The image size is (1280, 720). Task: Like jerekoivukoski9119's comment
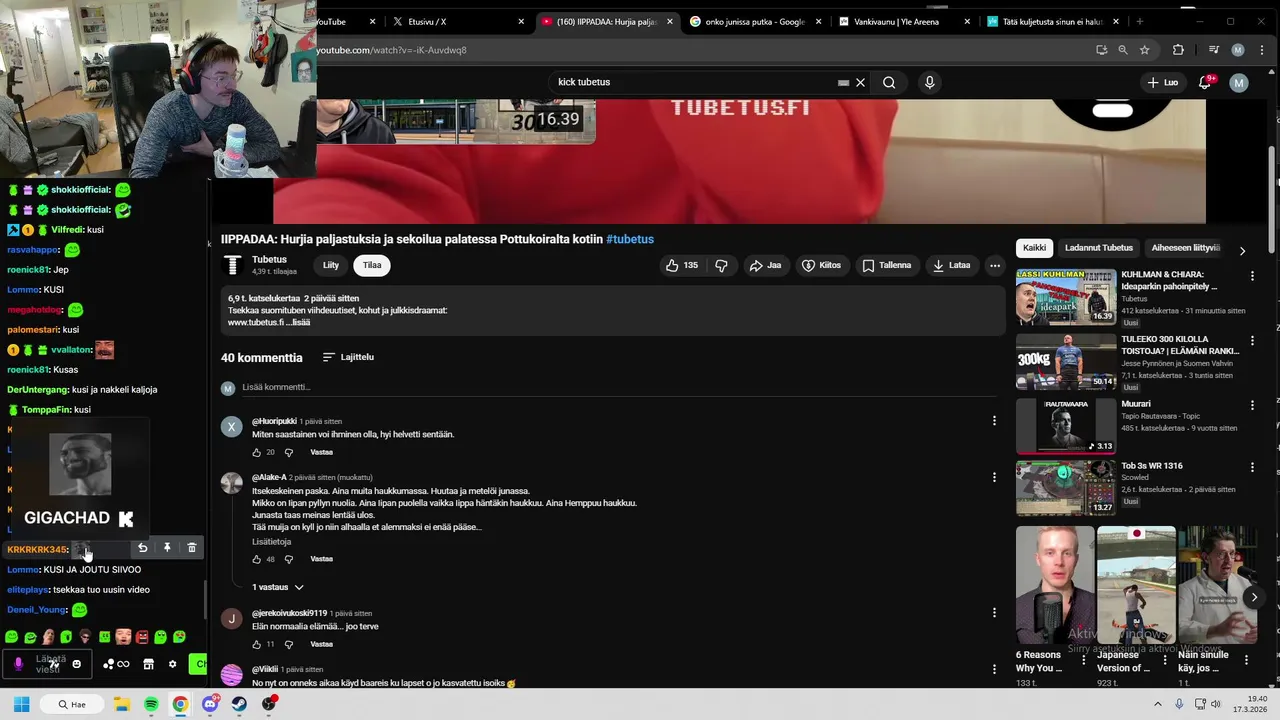pyautogui.click(x=256, y=644)
